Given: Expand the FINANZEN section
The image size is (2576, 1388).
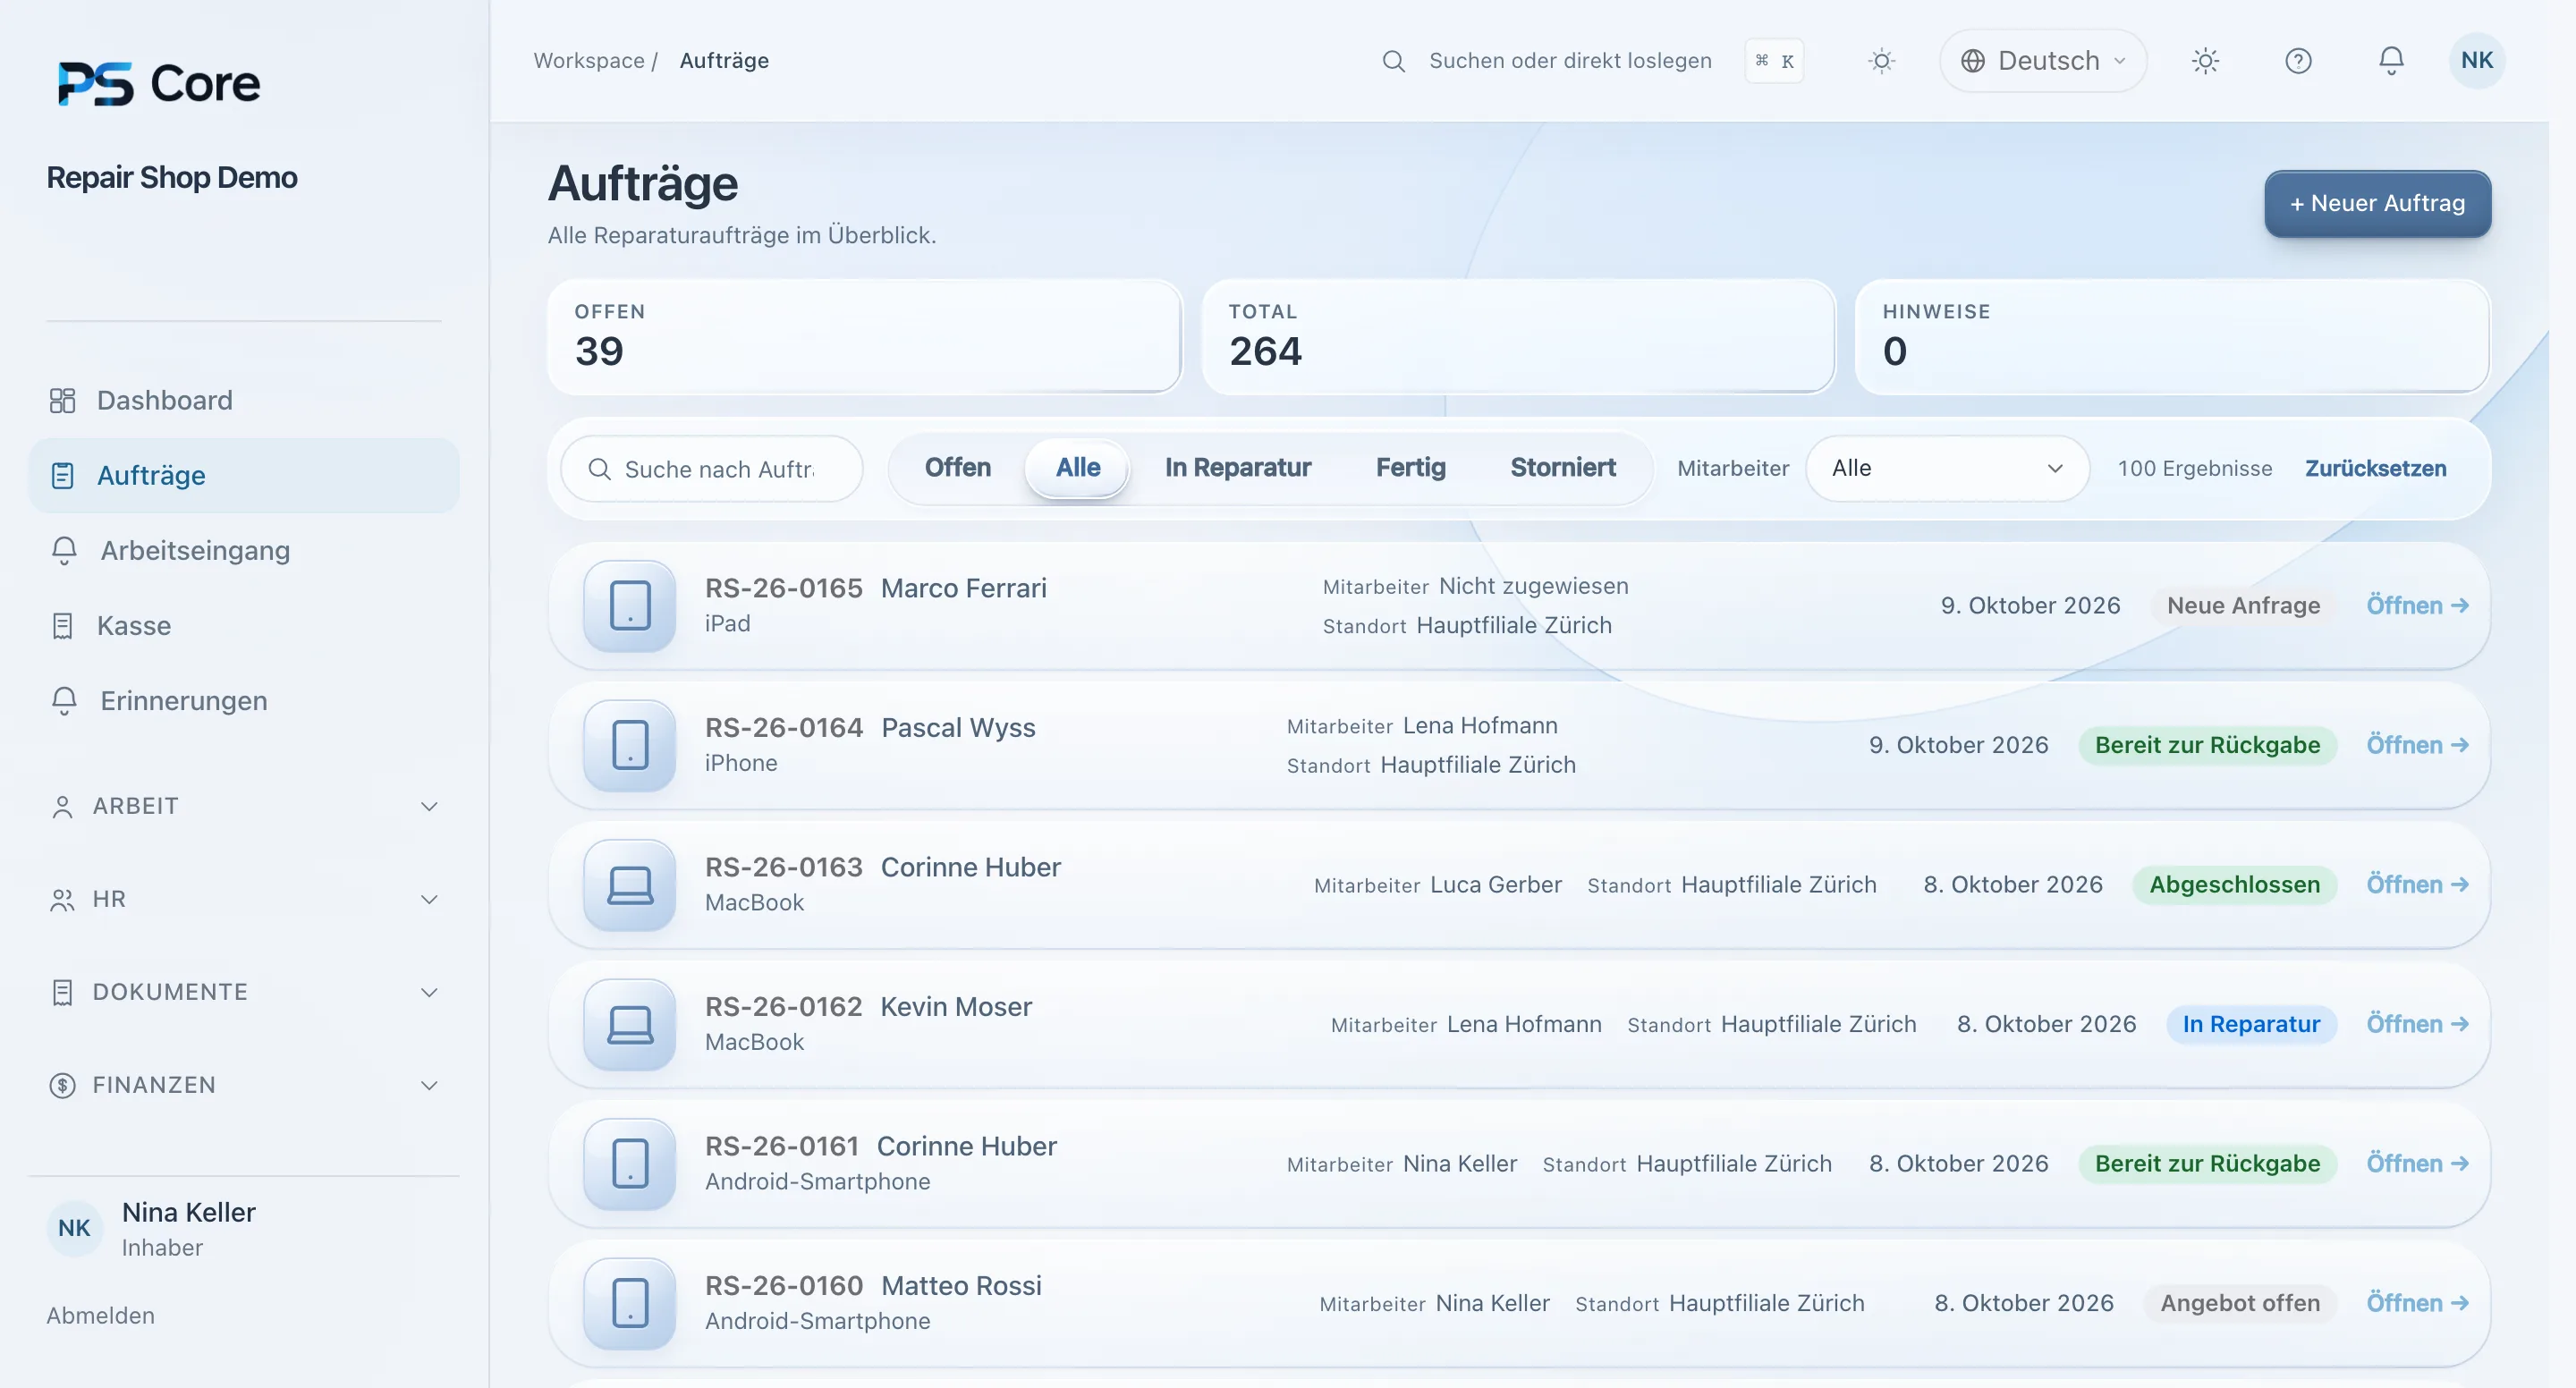Looking at the screenshot, I should 244,1085.
